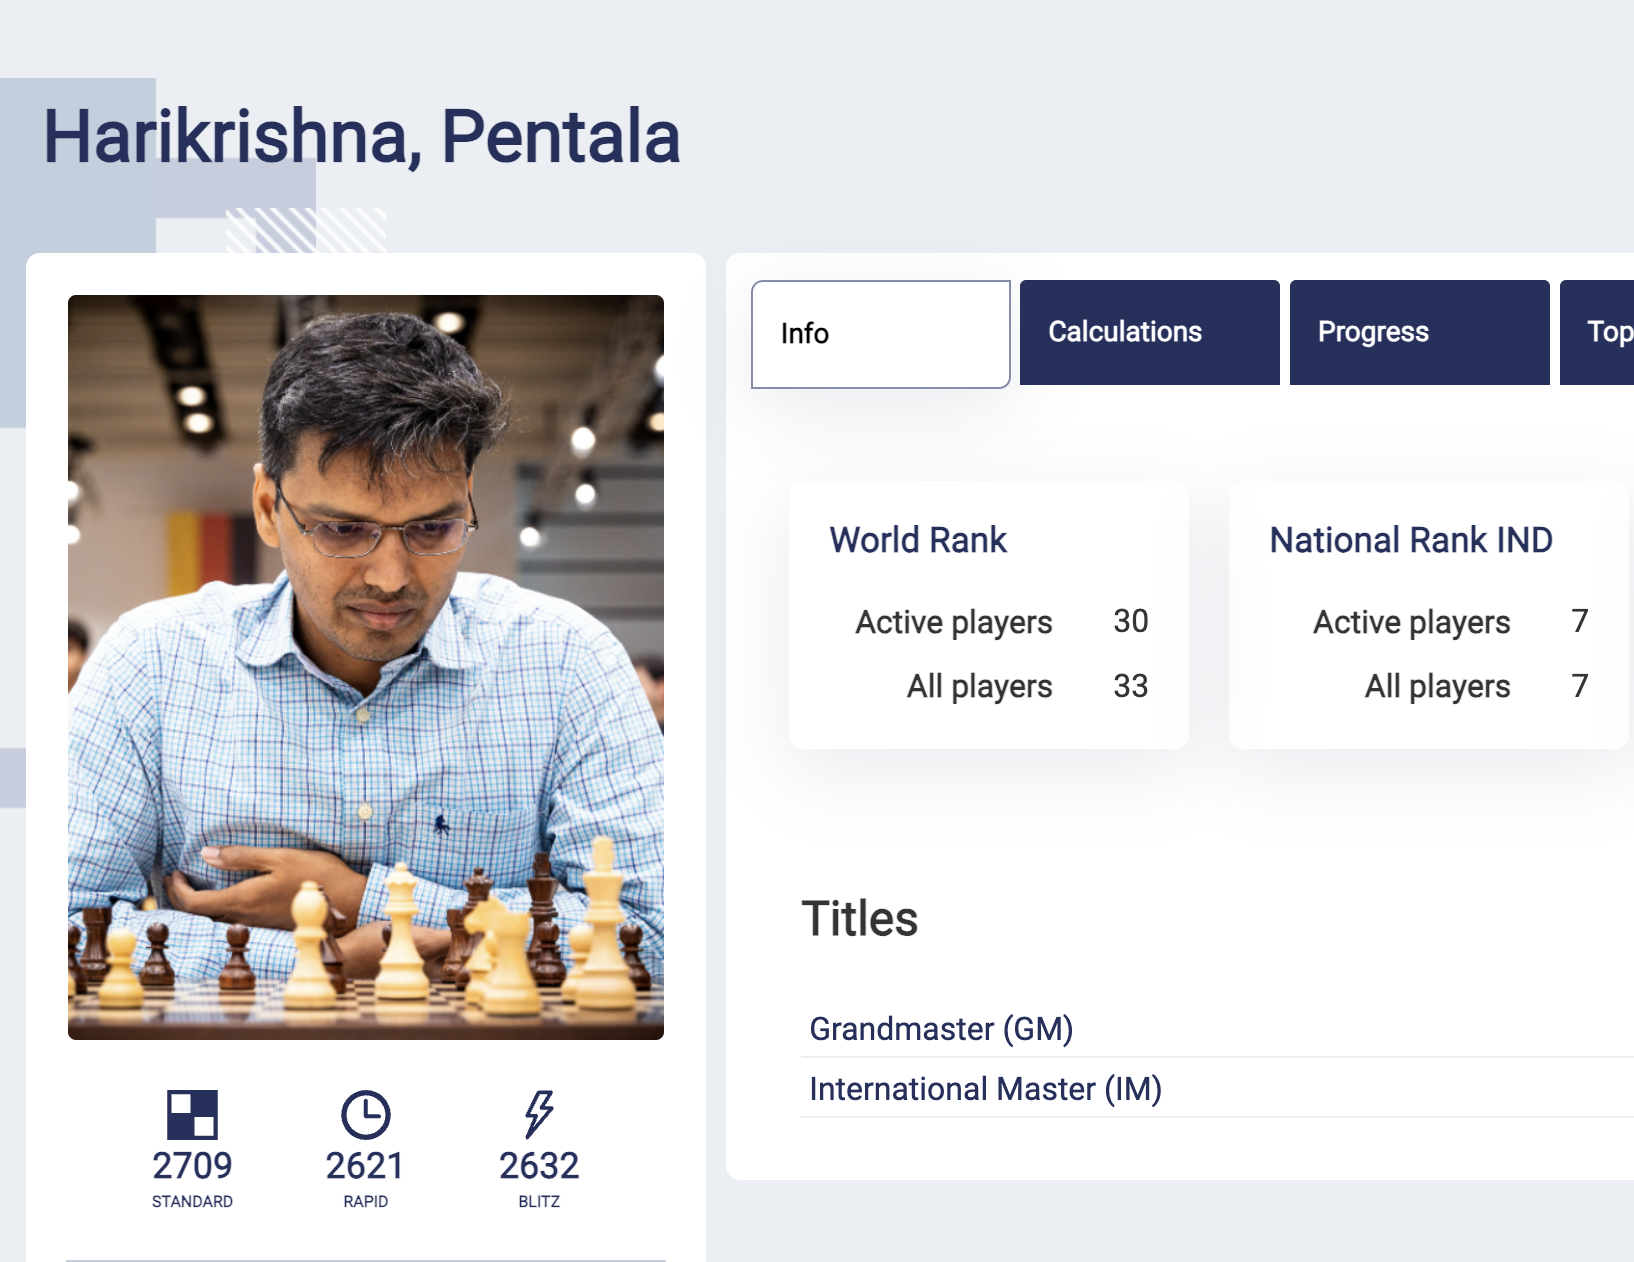Click the Harikrishna, Pentala name heading

click(x=362, y=136)
